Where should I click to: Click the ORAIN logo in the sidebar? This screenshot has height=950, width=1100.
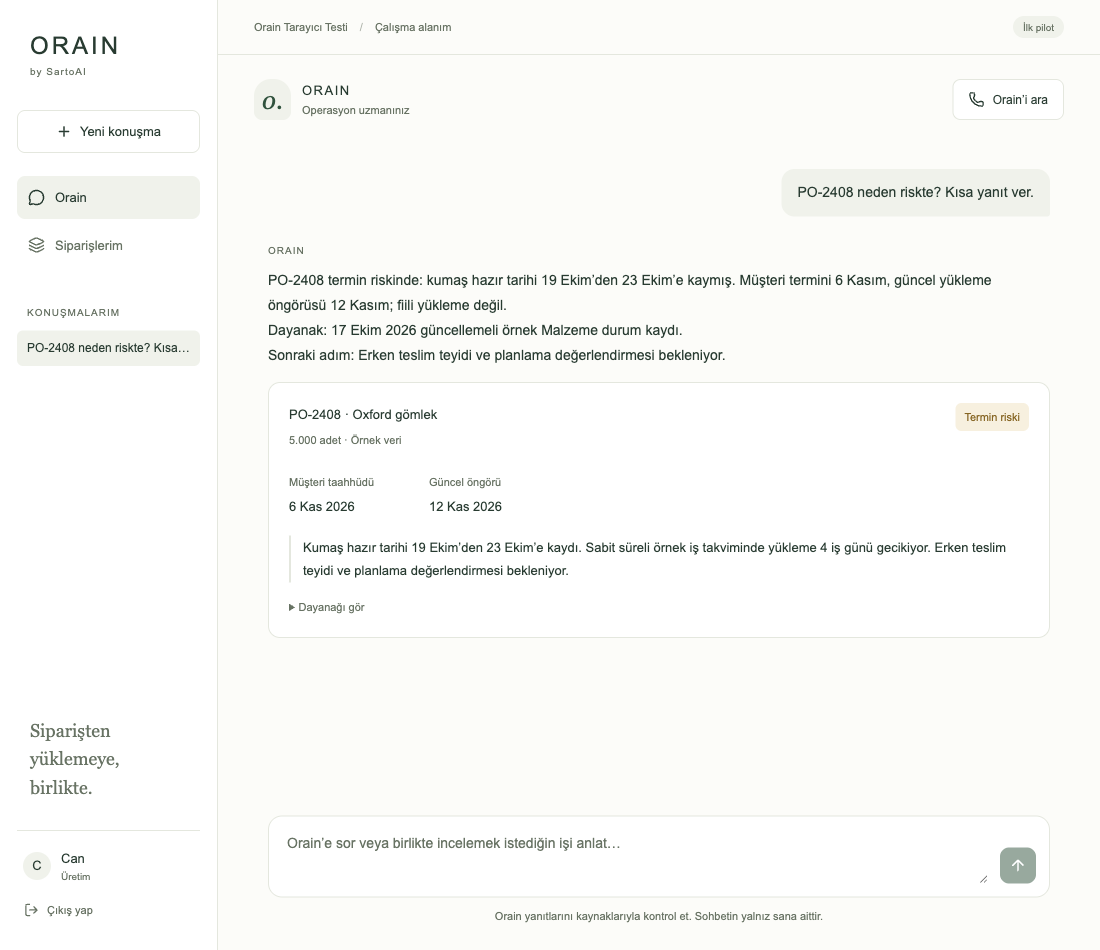click(x=74, y=46)
